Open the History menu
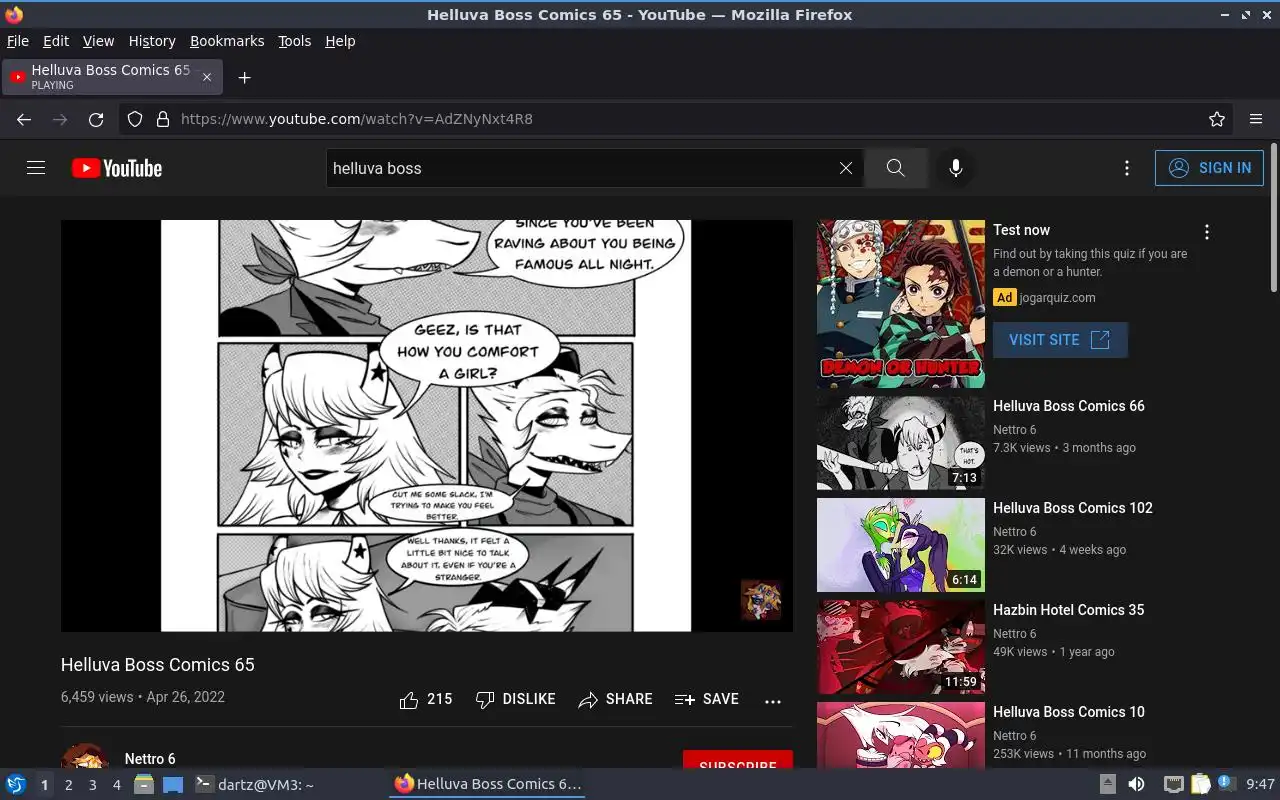Viewport: 1280px width, 800px height. pos(152,41)
